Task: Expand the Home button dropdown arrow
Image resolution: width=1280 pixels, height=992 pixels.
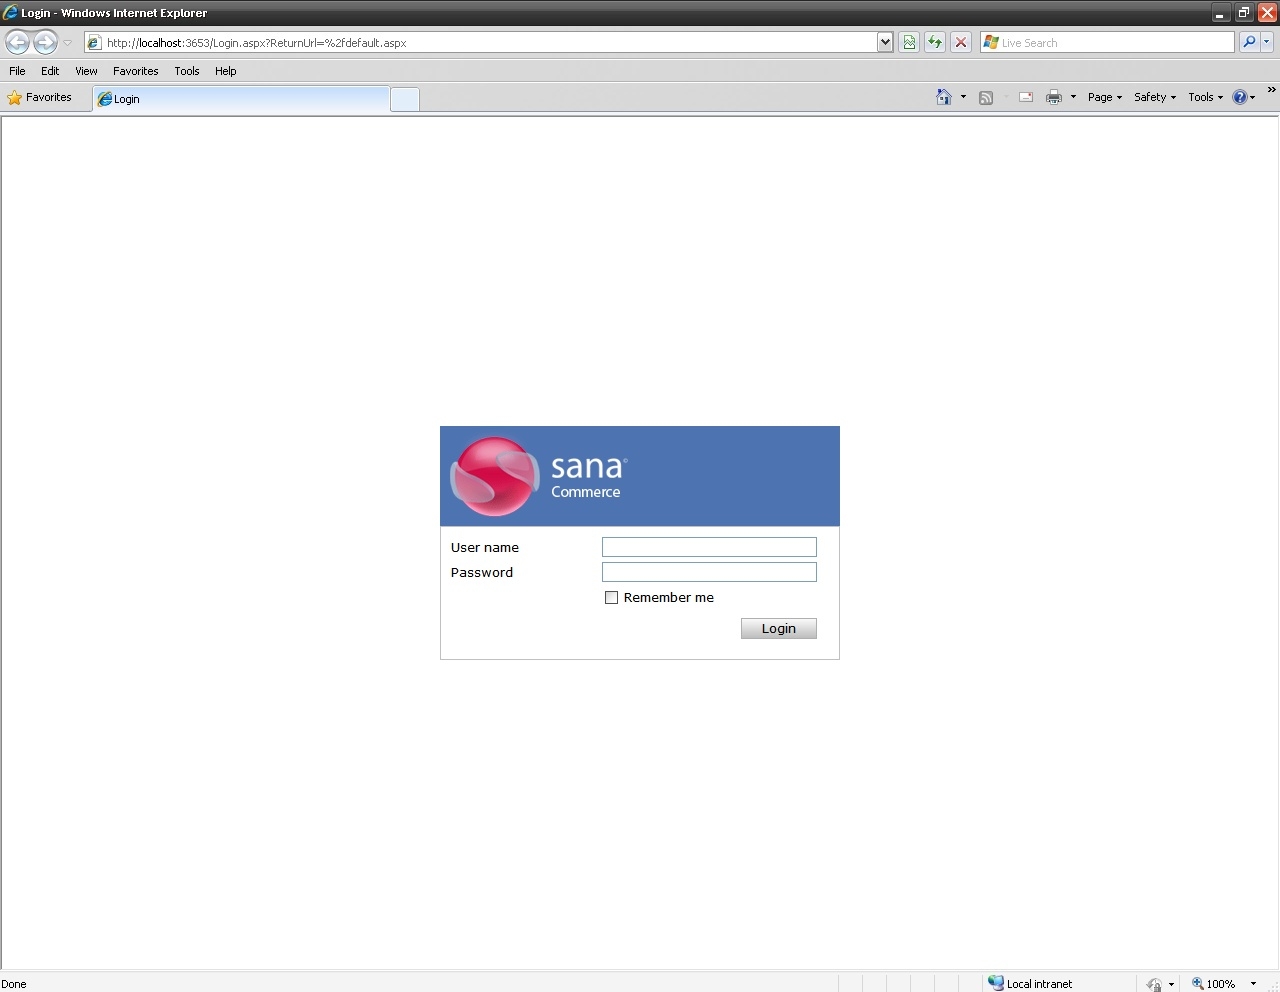Action: (x=963, y=97)
